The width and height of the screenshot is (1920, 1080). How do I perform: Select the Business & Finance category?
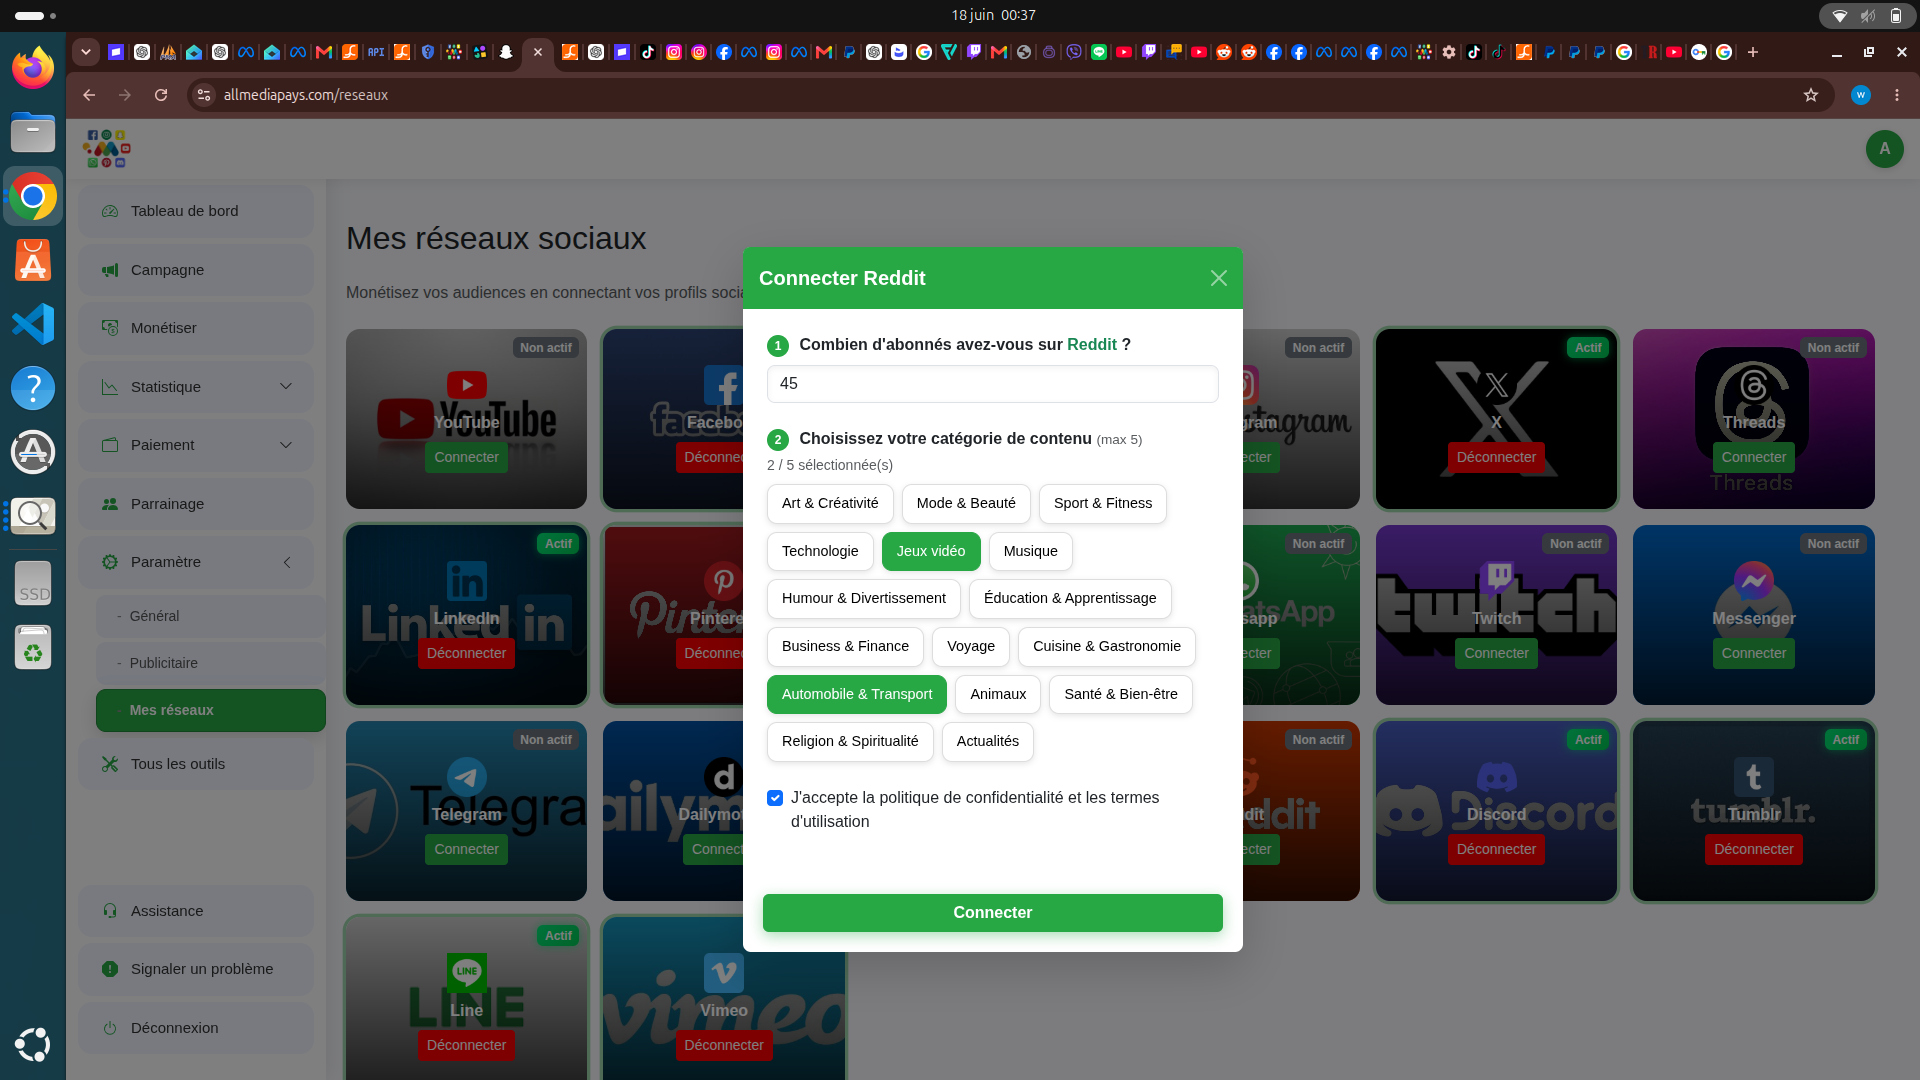point(845,647)
